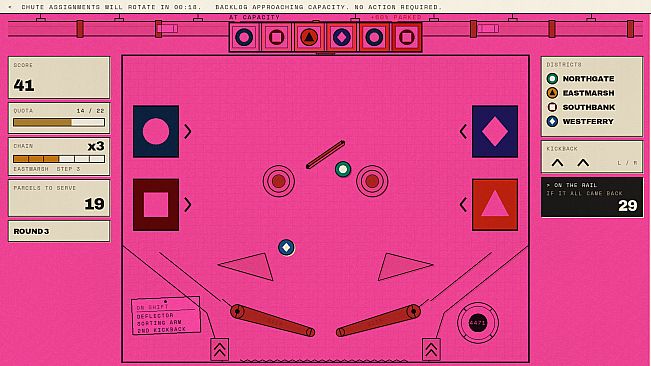The height and width of the screenshot is (366, 651).
Task: Click the Score value 41
Action: point(24,85)
